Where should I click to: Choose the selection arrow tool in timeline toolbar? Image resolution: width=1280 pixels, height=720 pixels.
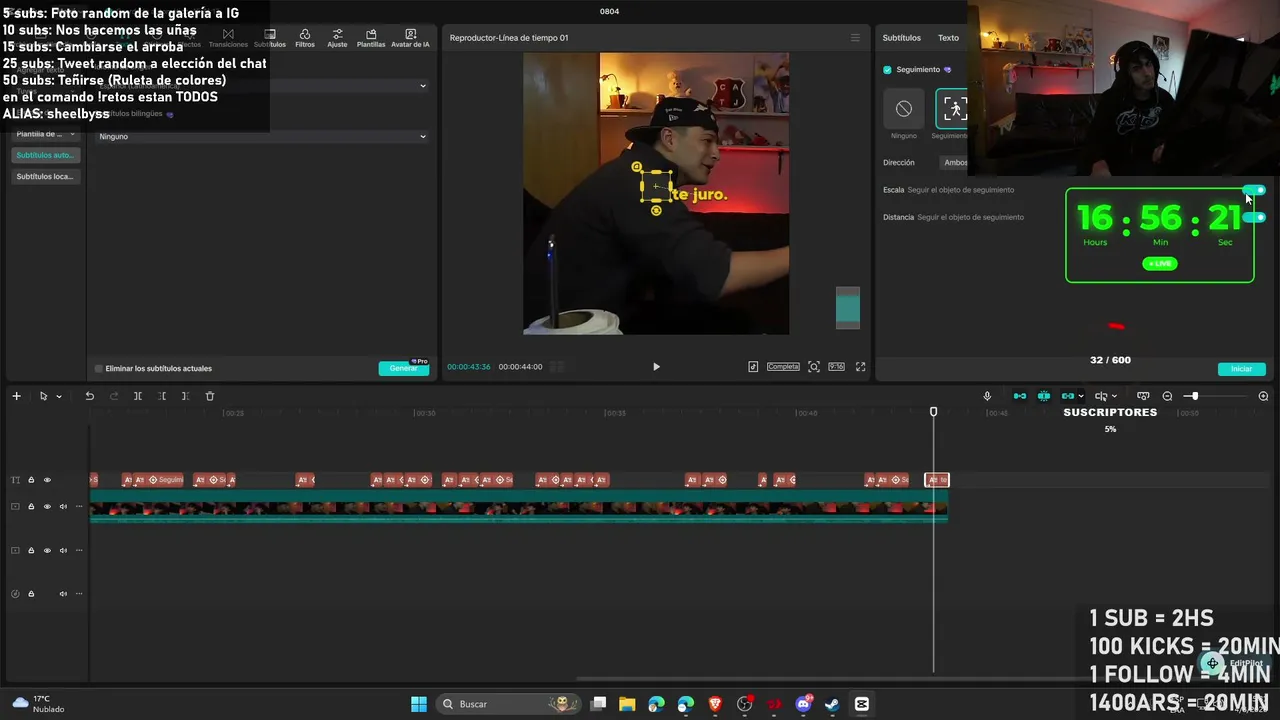click(x=43, y=396)
